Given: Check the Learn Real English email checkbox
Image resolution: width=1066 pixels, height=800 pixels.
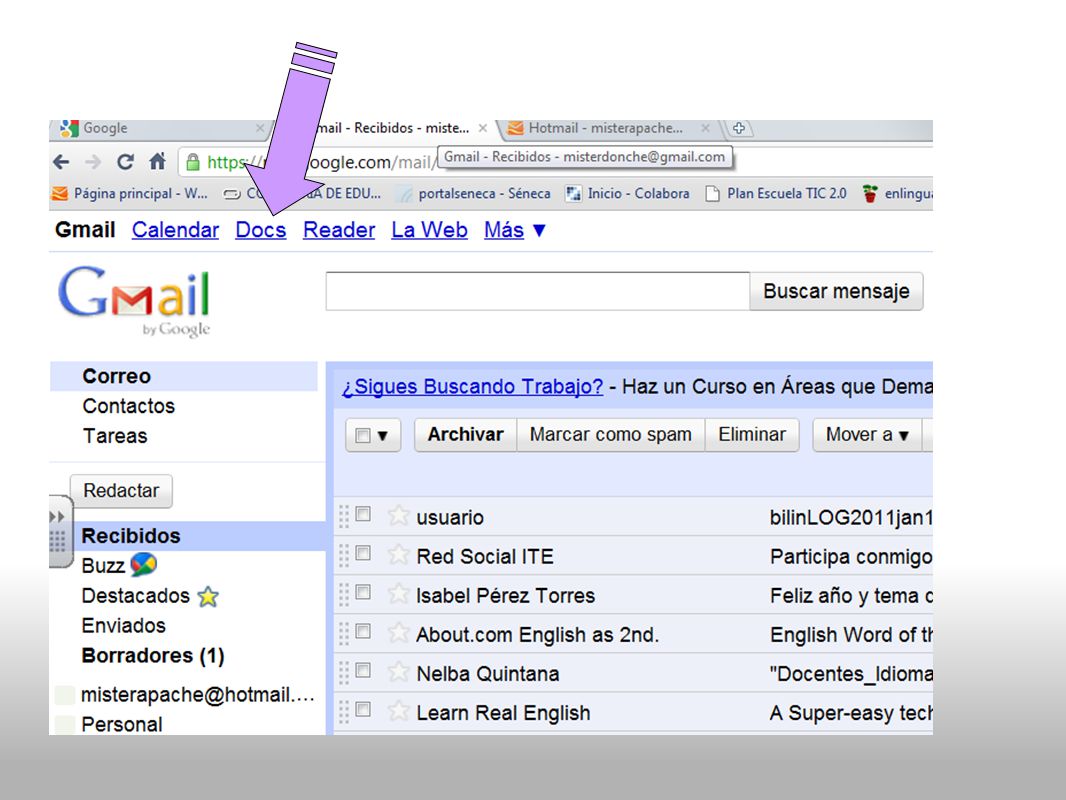Looking at the screenshot, I should pyautogui.click(x=363, y=710).
